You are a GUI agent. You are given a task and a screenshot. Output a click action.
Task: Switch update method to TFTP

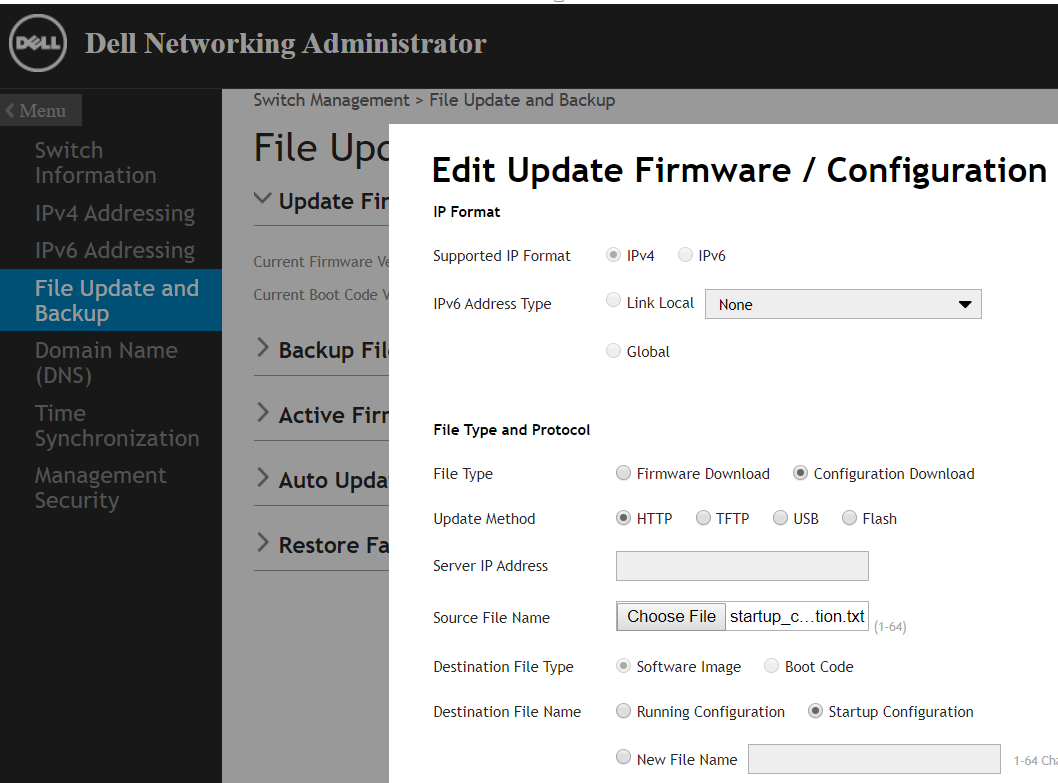pos(703,518)
